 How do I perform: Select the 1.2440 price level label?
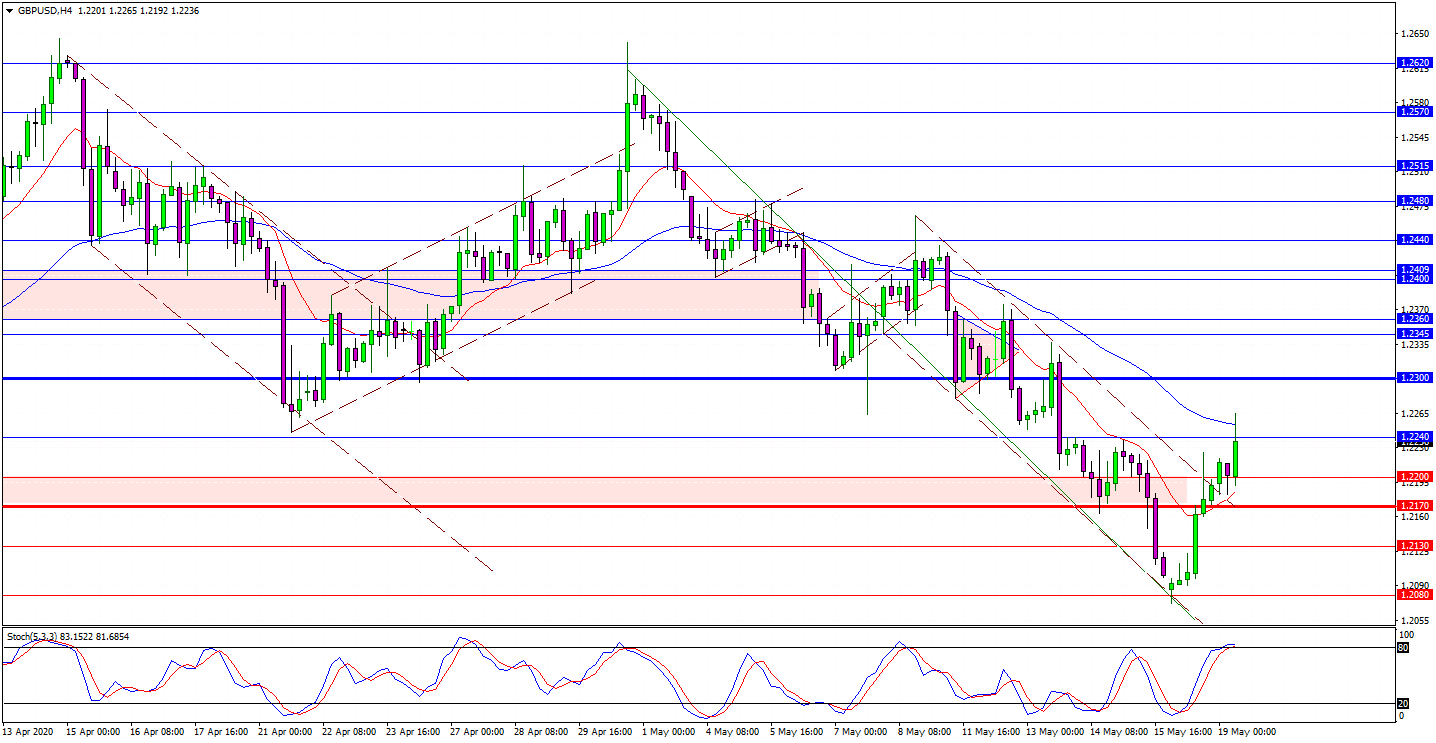1414,240
